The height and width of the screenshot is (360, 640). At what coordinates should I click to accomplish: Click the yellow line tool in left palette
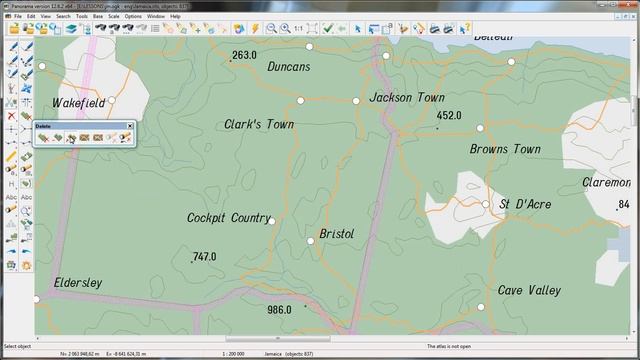(11, 156)
